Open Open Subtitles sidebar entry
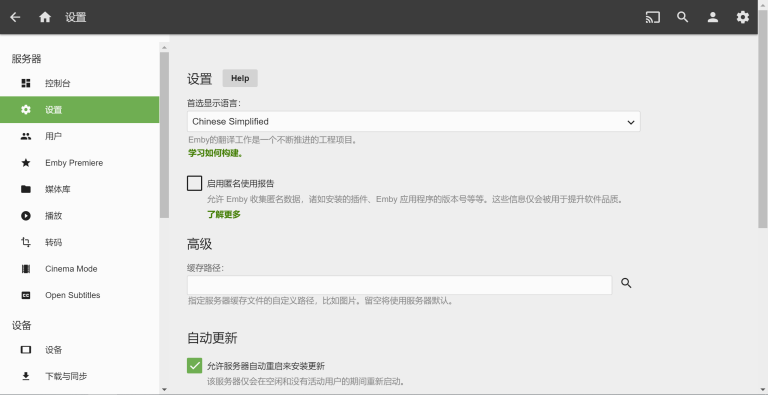The image size is (768, 395). pos(79,295)
